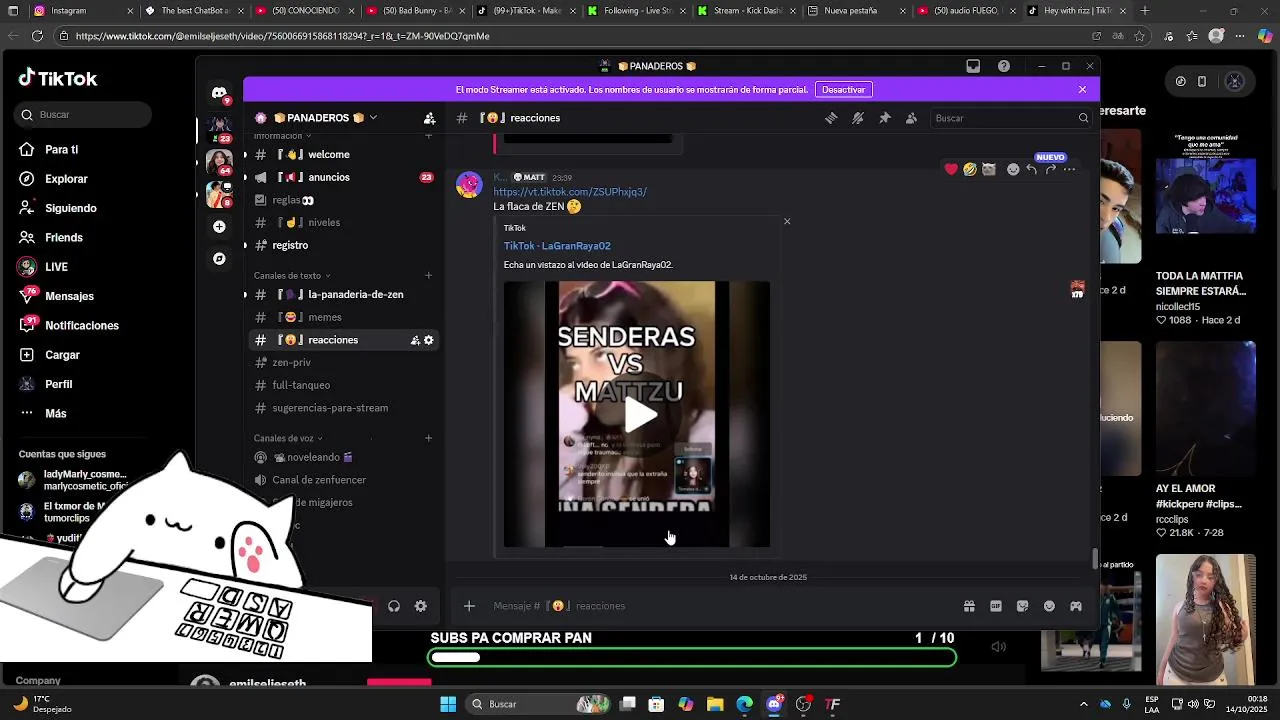React with red heart emoji on message
Image resolution: width=1280 pixels, height=720 pixels.
point(951,170)
